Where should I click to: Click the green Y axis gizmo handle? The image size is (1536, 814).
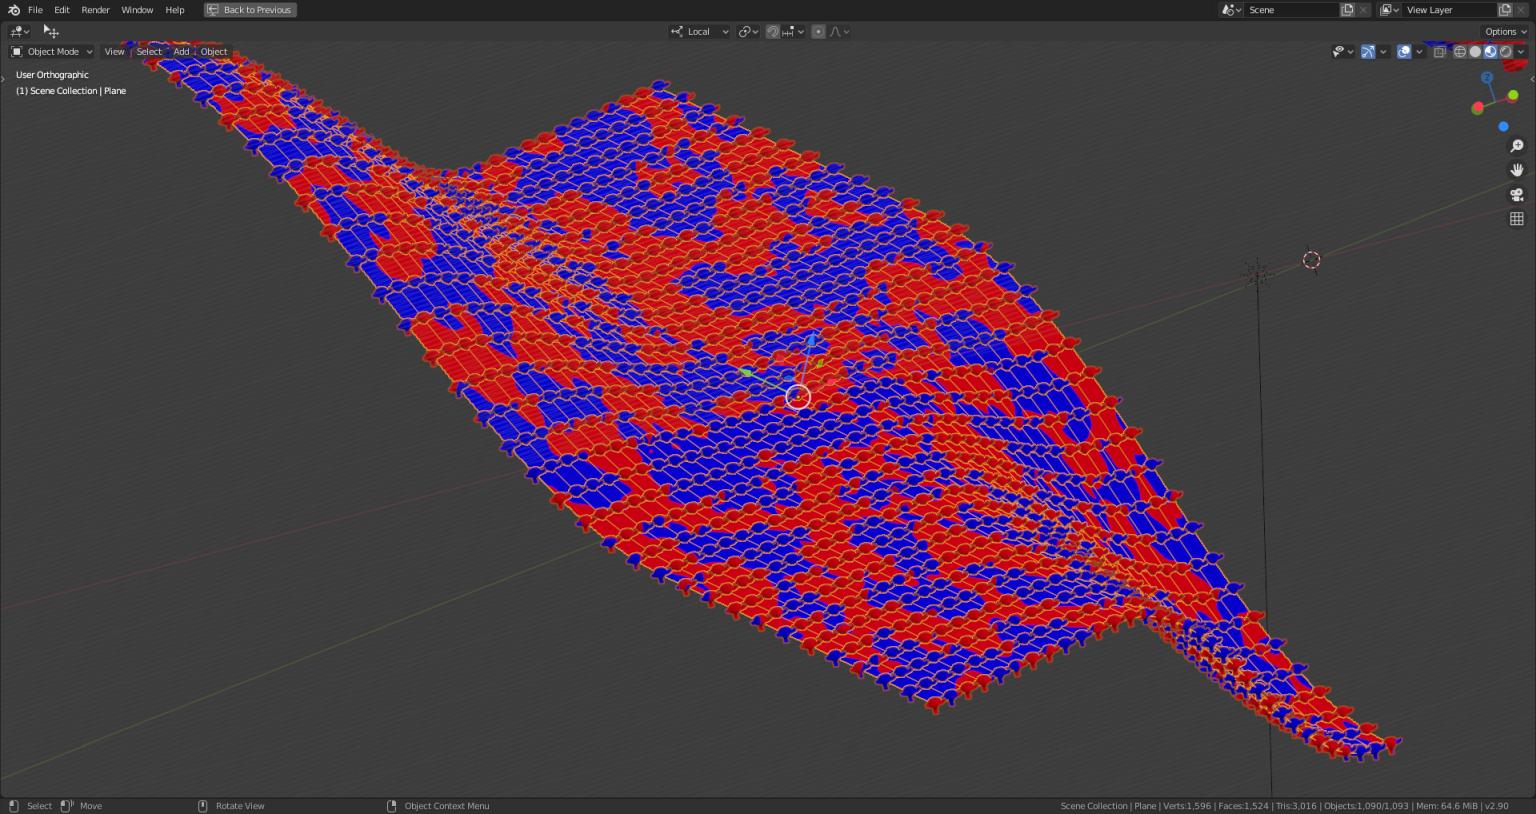pyautogui.click(x=1513, y=95)
